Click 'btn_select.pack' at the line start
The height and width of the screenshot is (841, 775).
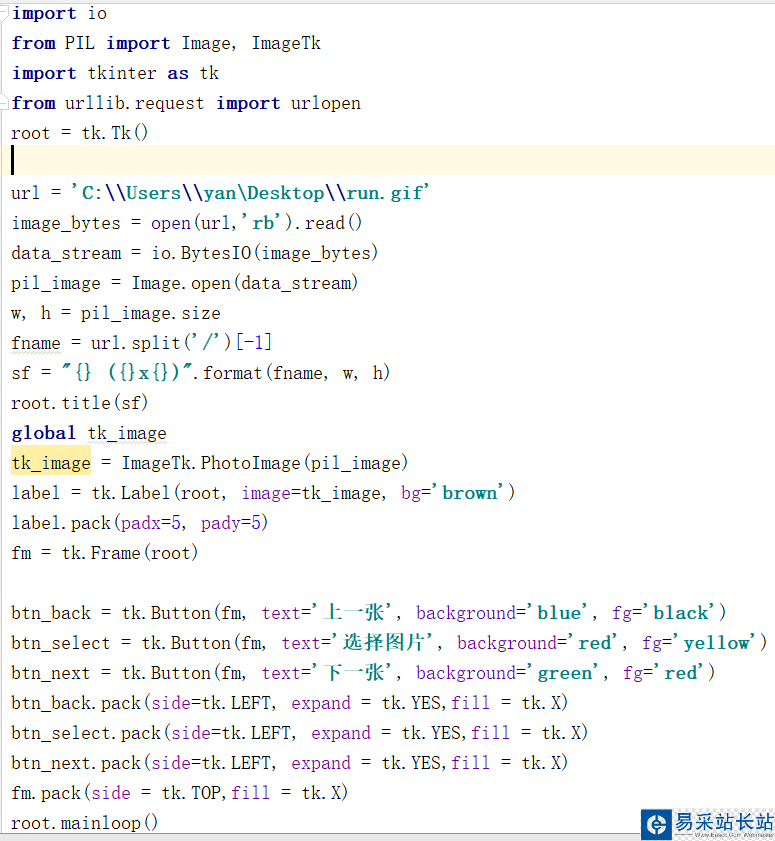pos(86,733)
